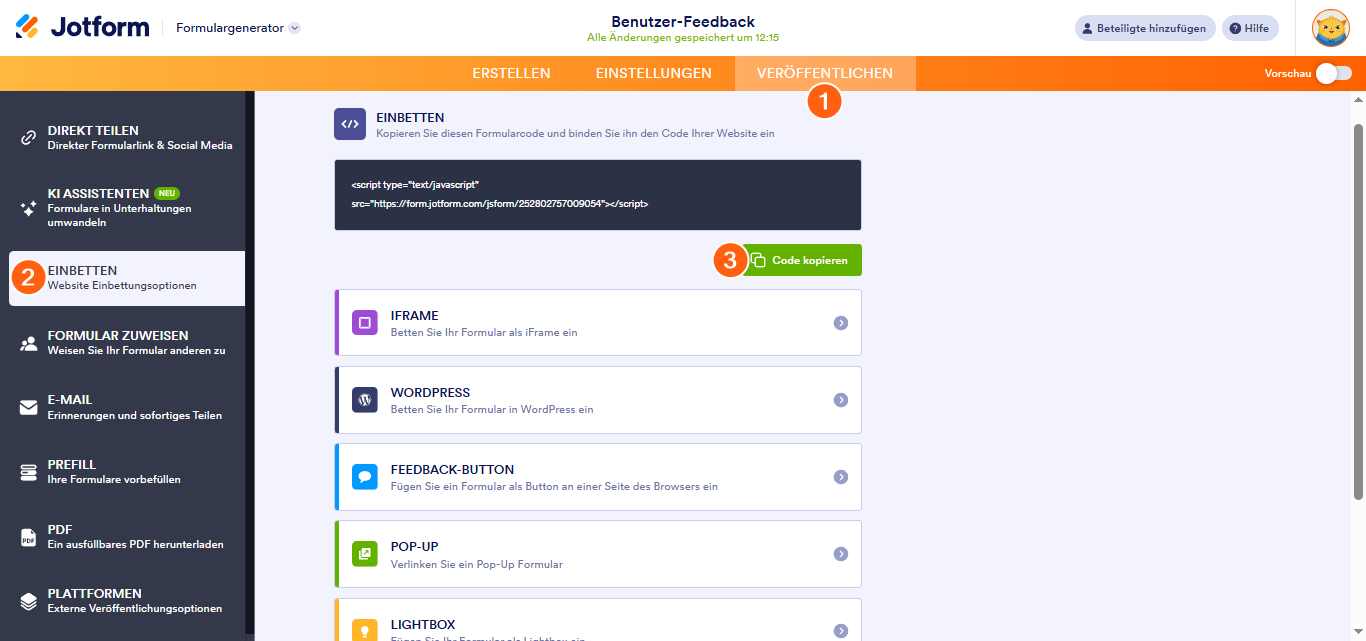Expand the iFrame option arrow

(x=841, y=323)
